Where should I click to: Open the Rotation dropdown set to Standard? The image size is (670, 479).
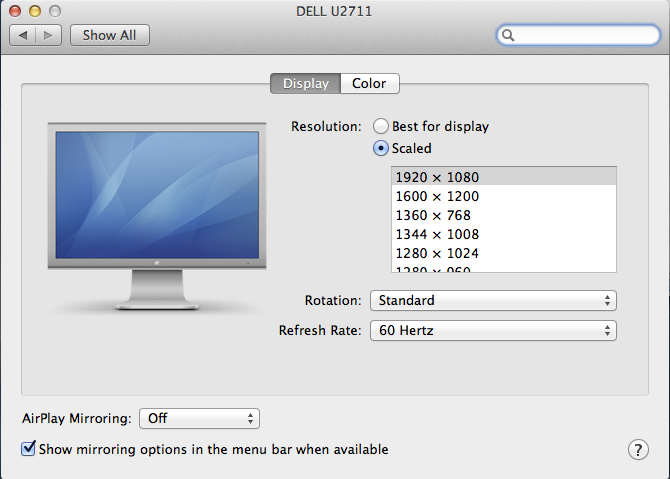coord(493,300)
